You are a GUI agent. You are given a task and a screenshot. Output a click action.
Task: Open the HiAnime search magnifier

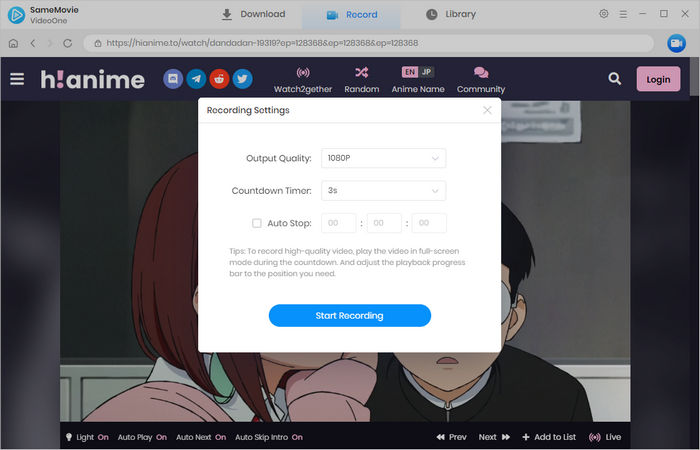click(x=615, y=79)
